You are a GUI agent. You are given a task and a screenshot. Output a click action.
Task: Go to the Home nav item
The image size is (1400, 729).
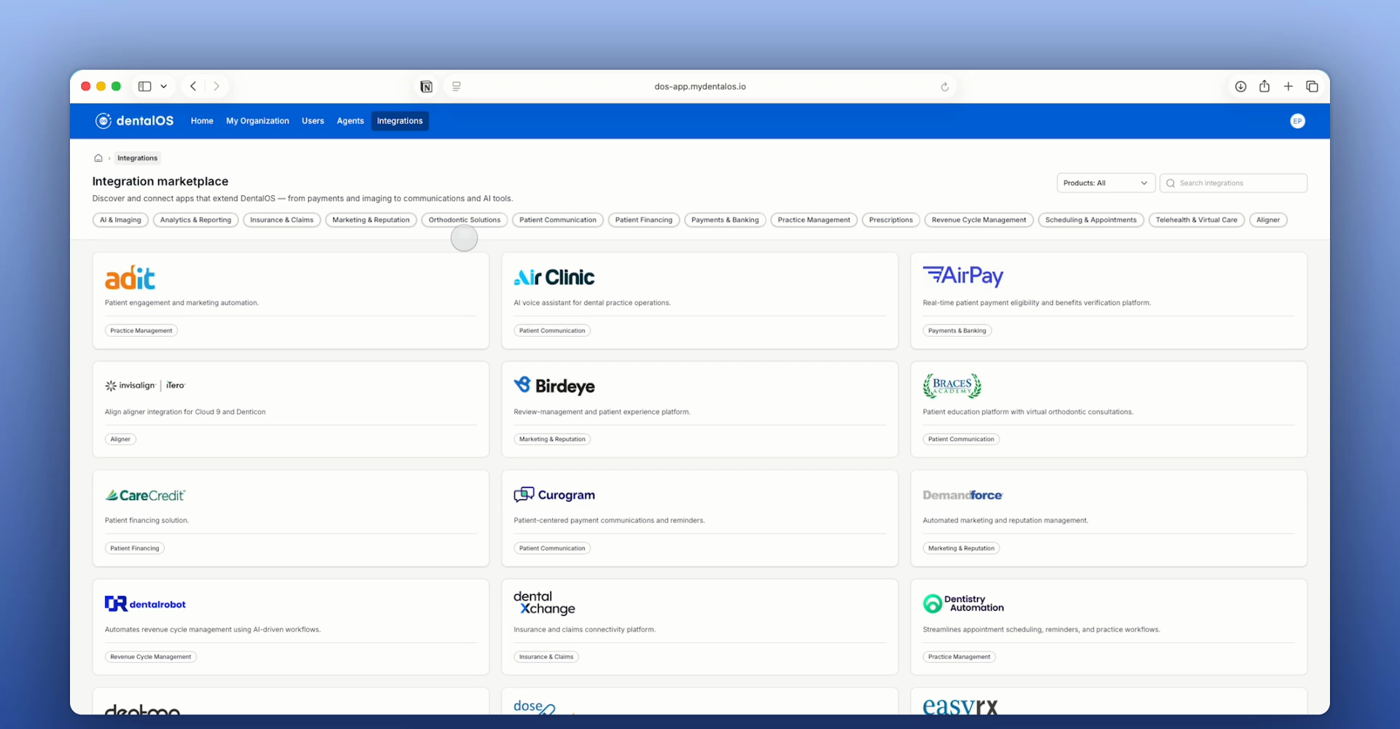pos(202,121)
